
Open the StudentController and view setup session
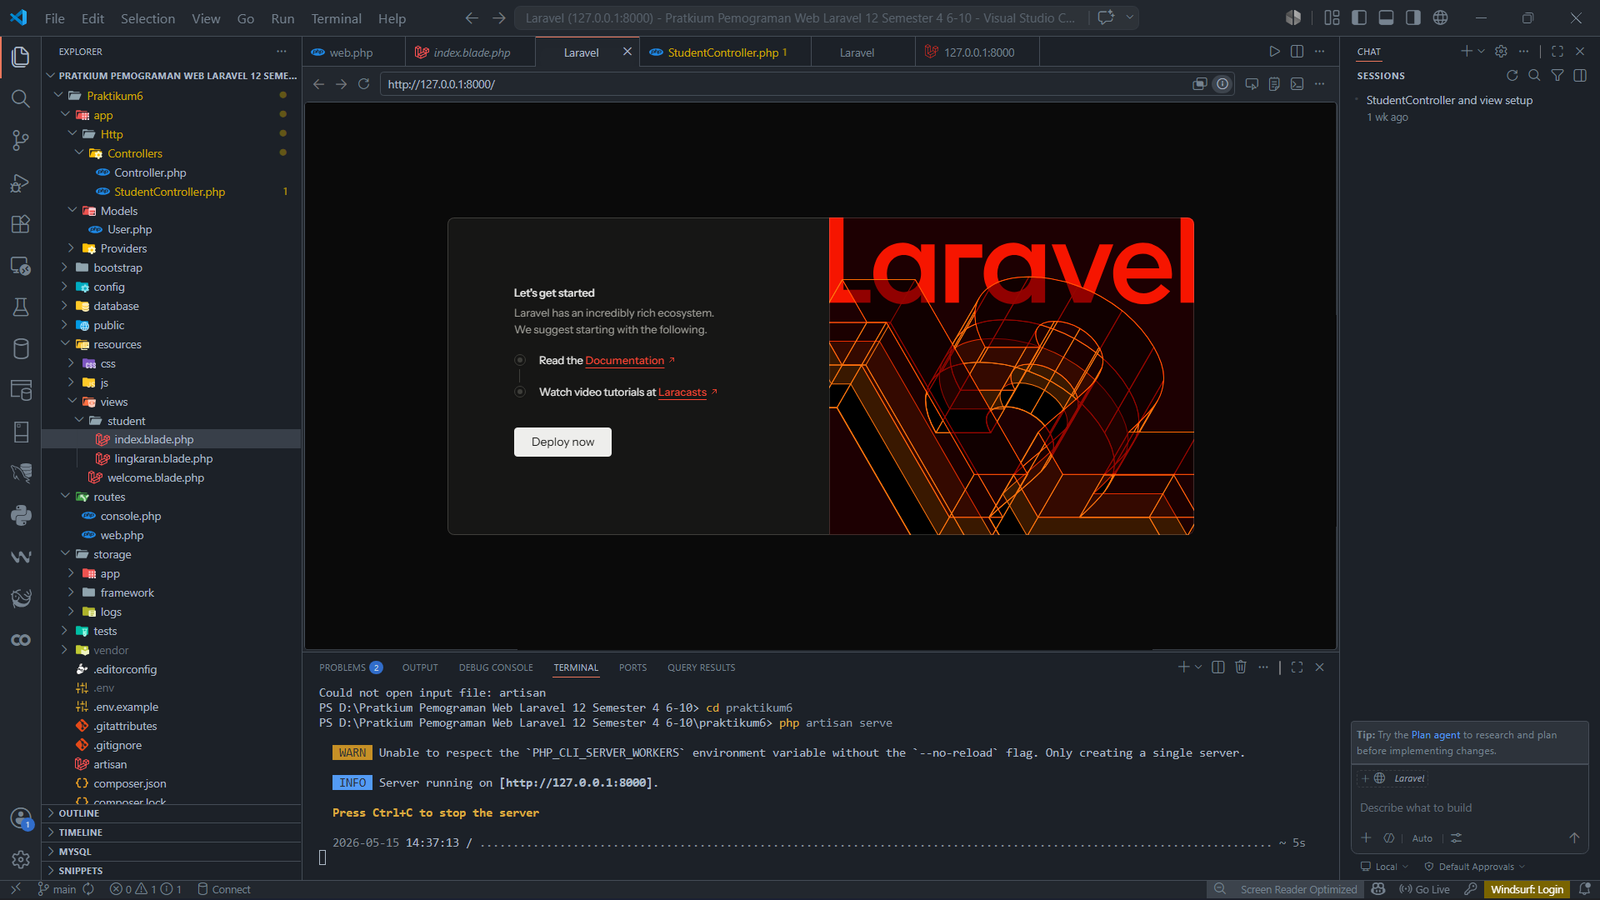pyautogui.click(x=1450, y=100)
